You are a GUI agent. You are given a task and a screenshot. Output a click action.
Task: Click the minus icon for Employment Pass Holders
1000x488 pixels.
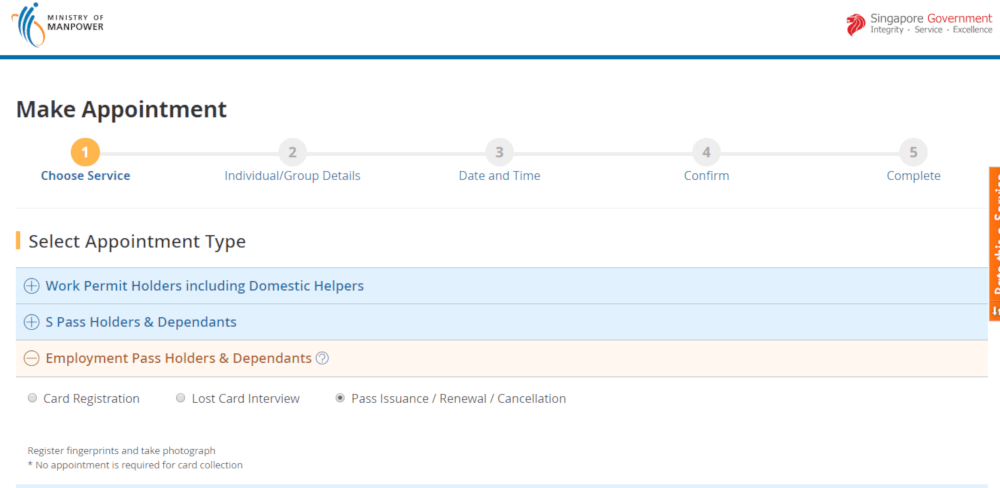pos(32,358)
